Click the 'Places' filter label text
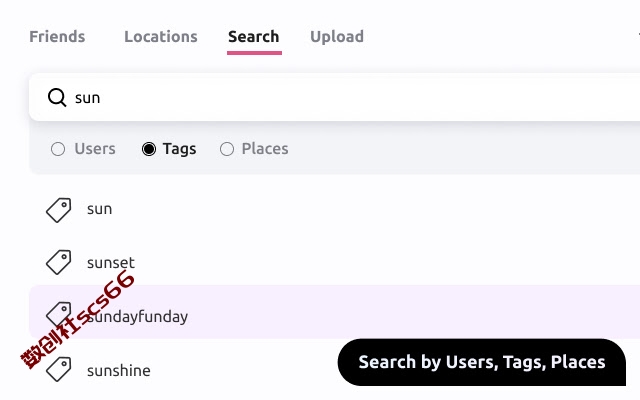Image resolution: width=640 pixels, height=400 pixels. point(265,149)
